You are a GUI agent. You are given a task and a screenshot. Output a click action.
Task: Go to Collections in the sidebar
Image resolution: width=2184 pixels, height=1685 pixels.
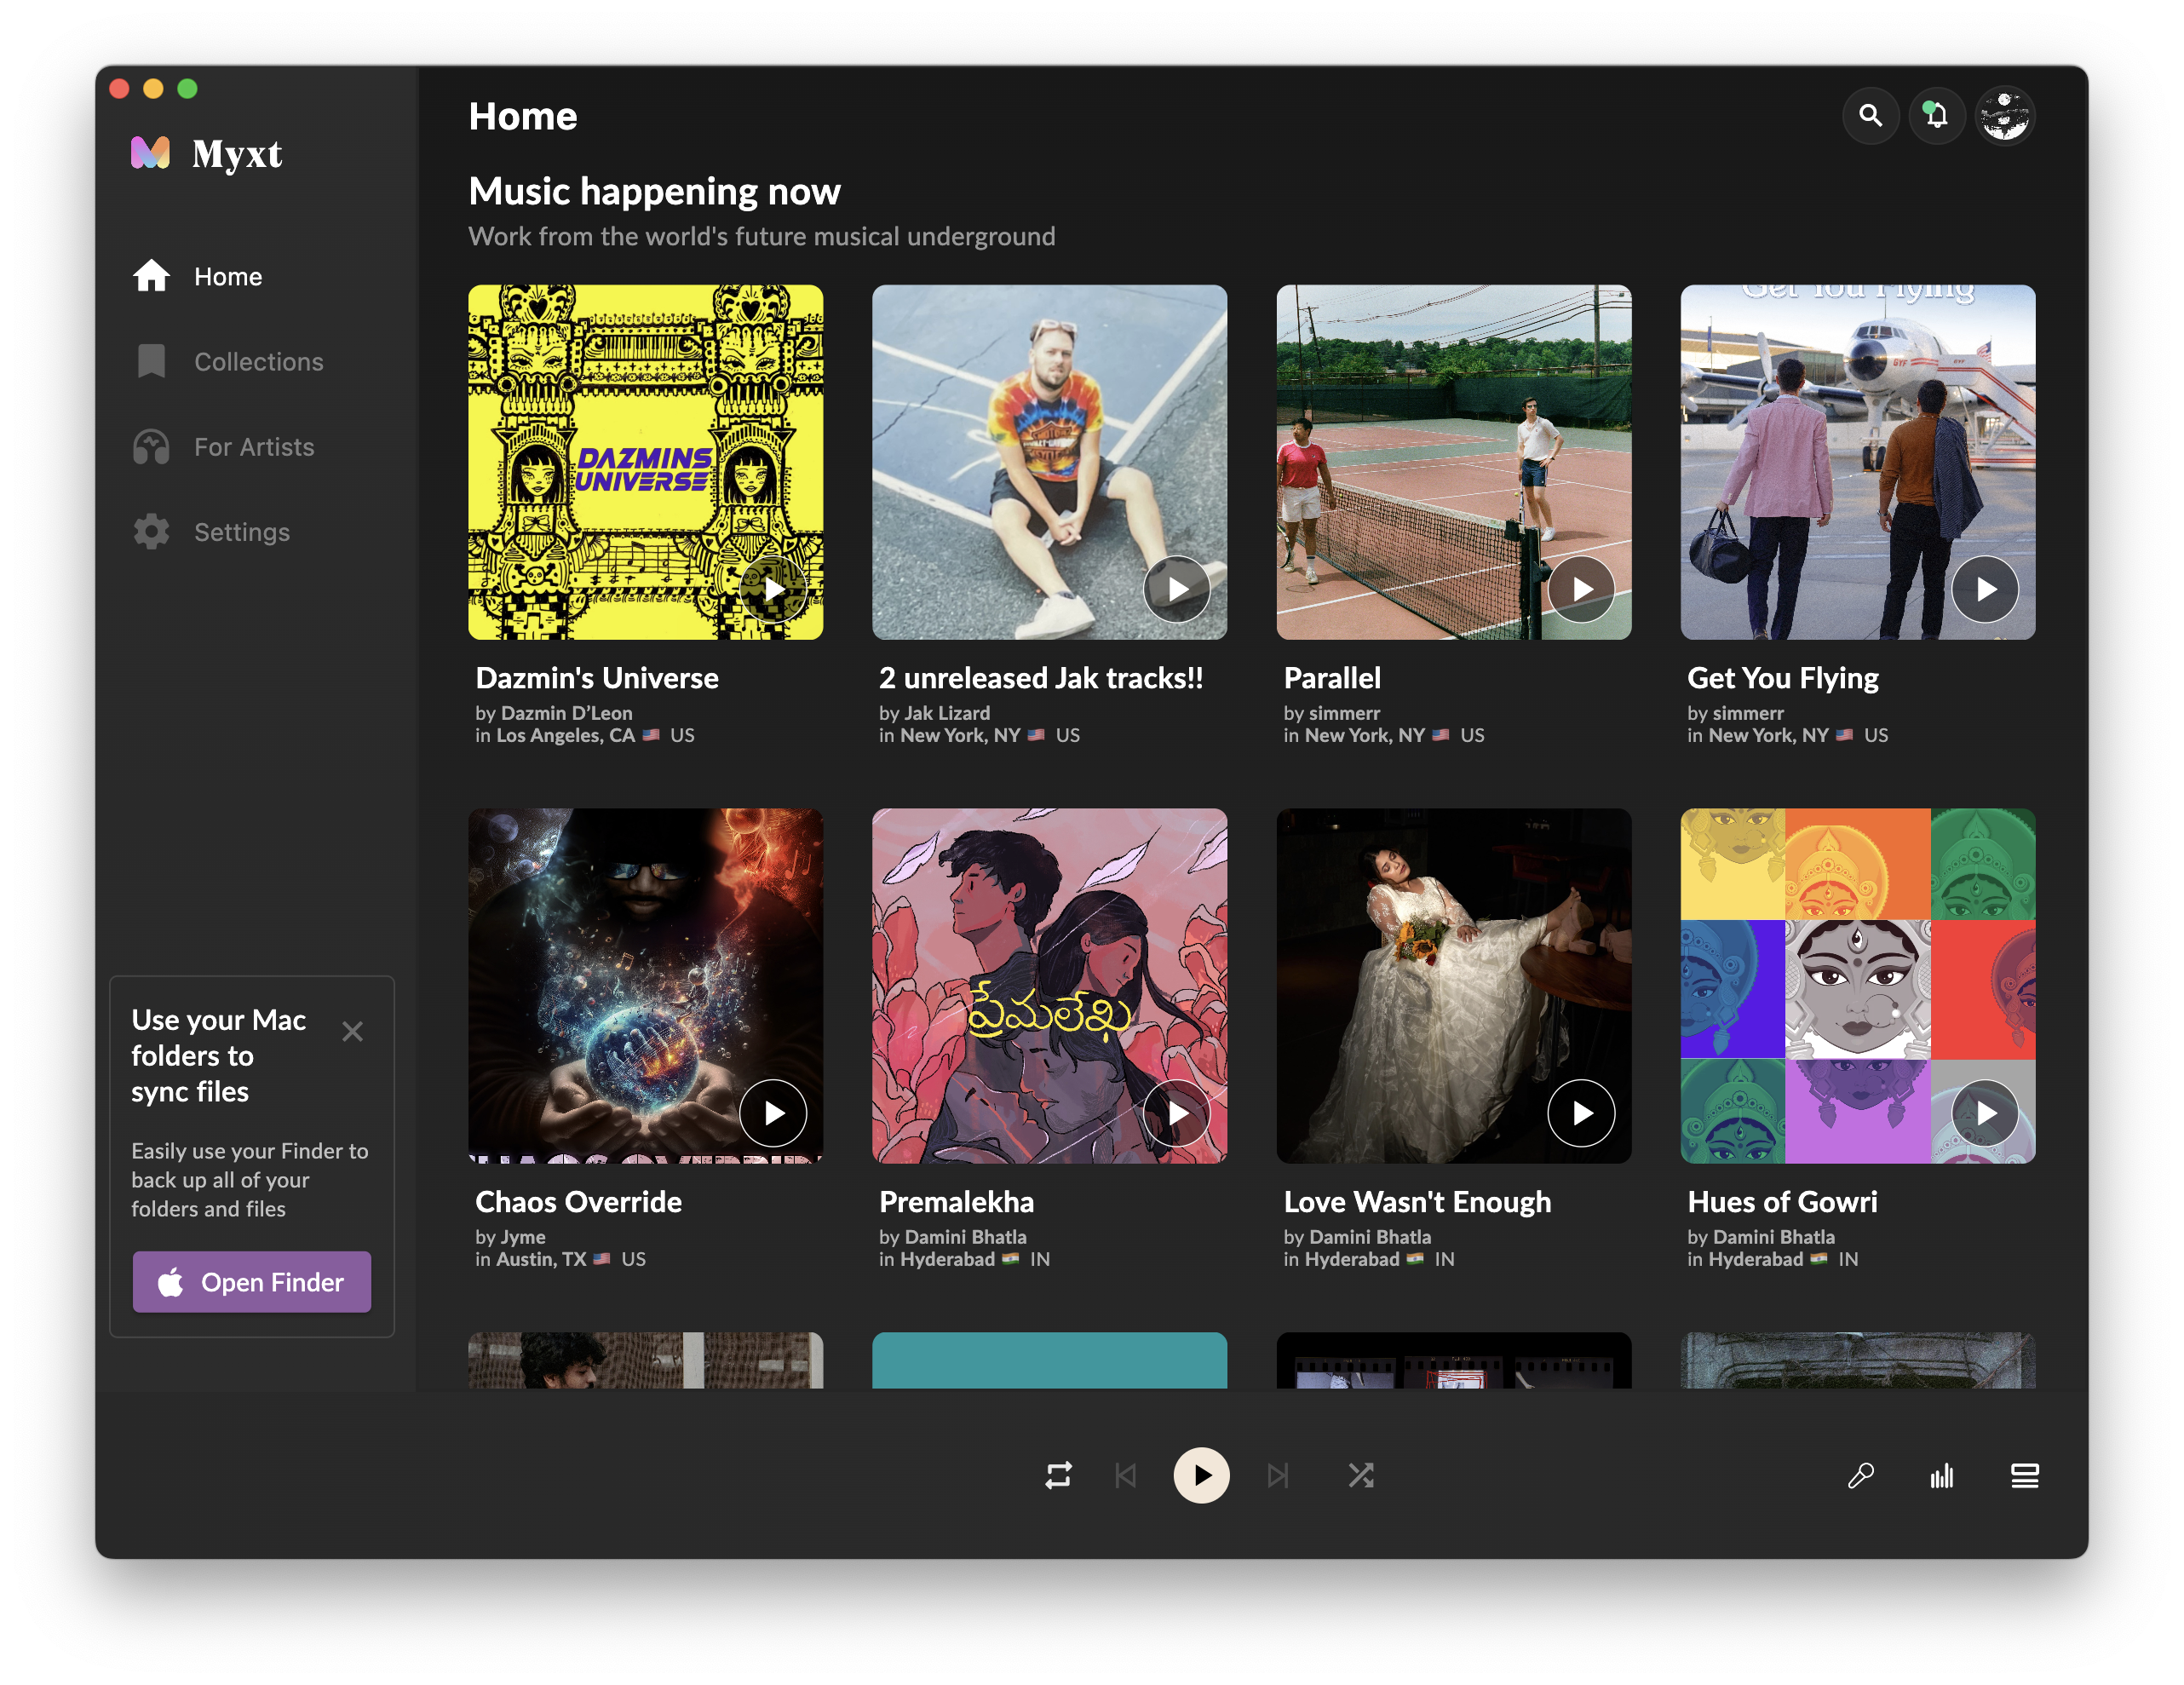coord(258,362)
